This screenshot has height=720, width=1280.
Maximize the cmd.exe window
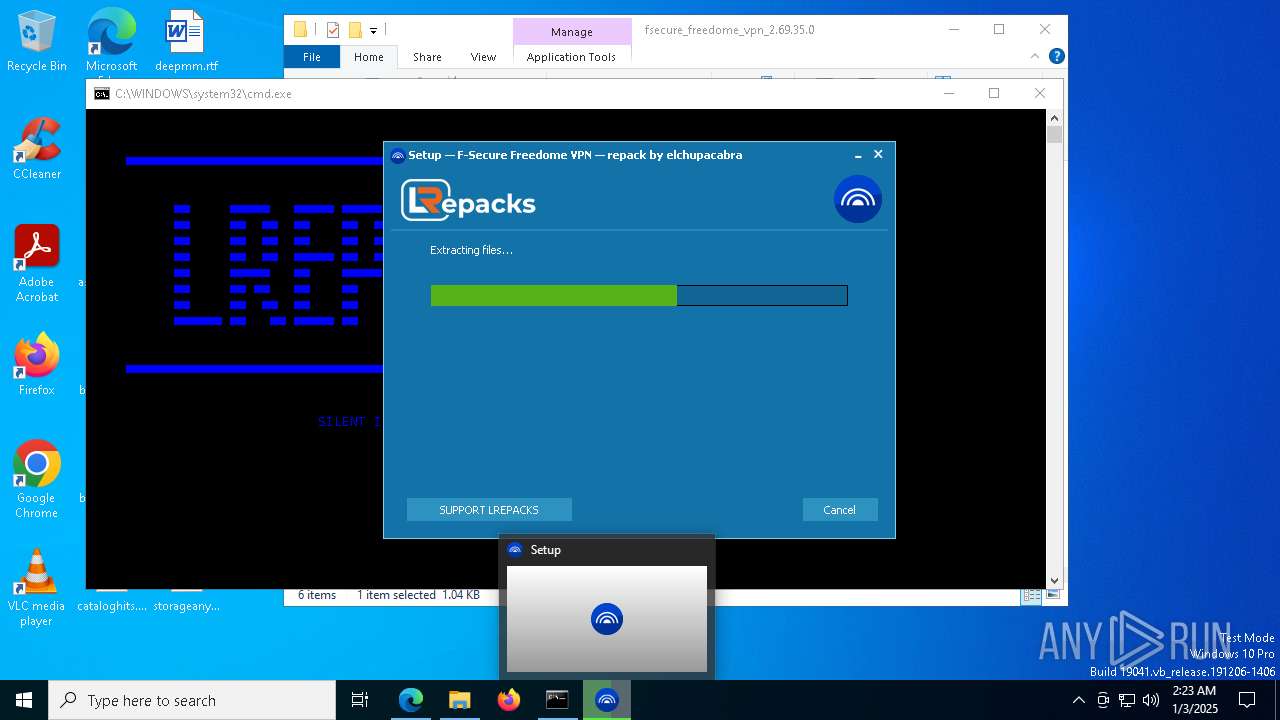point(994,93)
